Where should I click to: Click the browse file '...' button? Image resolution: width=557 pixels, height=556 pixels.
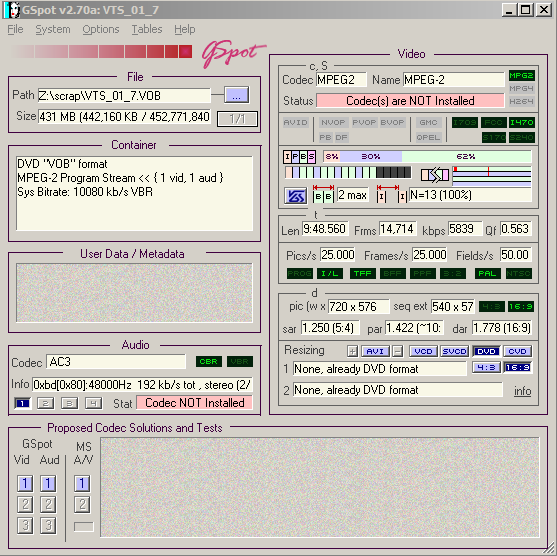click(236, 95)
